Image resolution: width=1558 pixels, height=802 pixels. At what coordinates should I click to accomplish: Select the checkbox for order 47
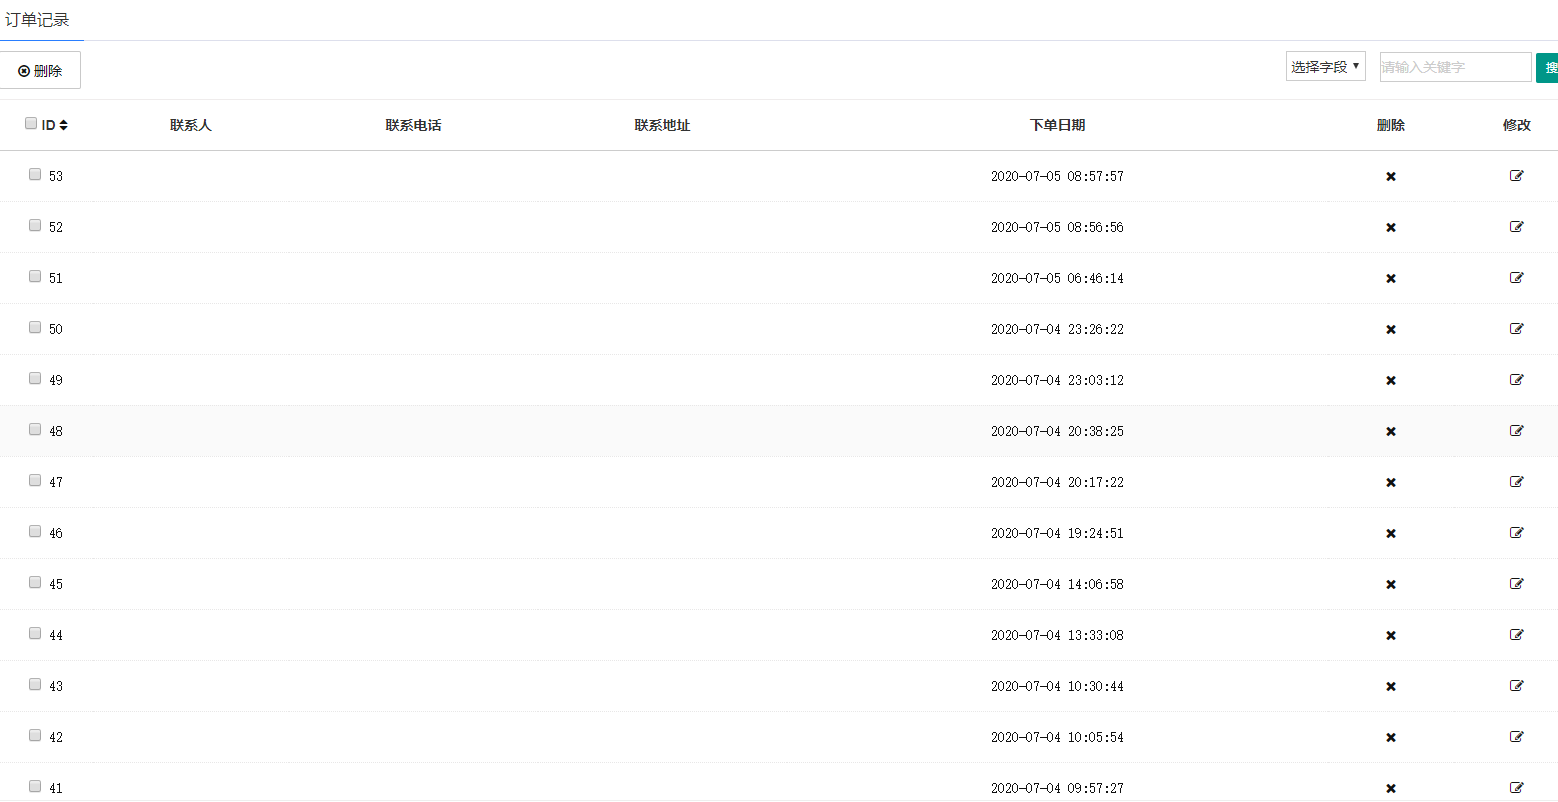click(x=35, y=480)
